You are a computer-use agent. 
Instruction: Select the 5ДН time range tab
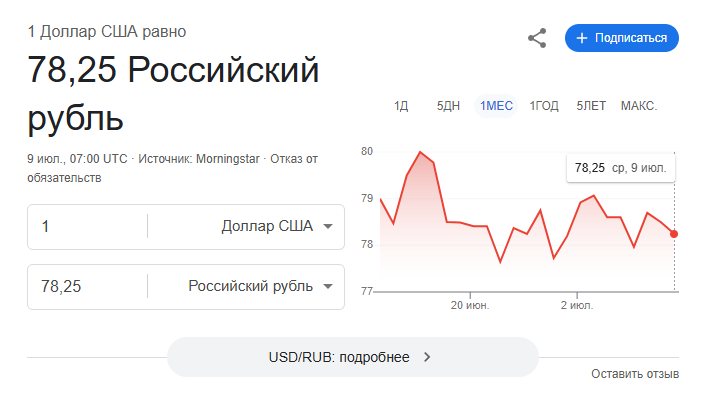point(448,106)
